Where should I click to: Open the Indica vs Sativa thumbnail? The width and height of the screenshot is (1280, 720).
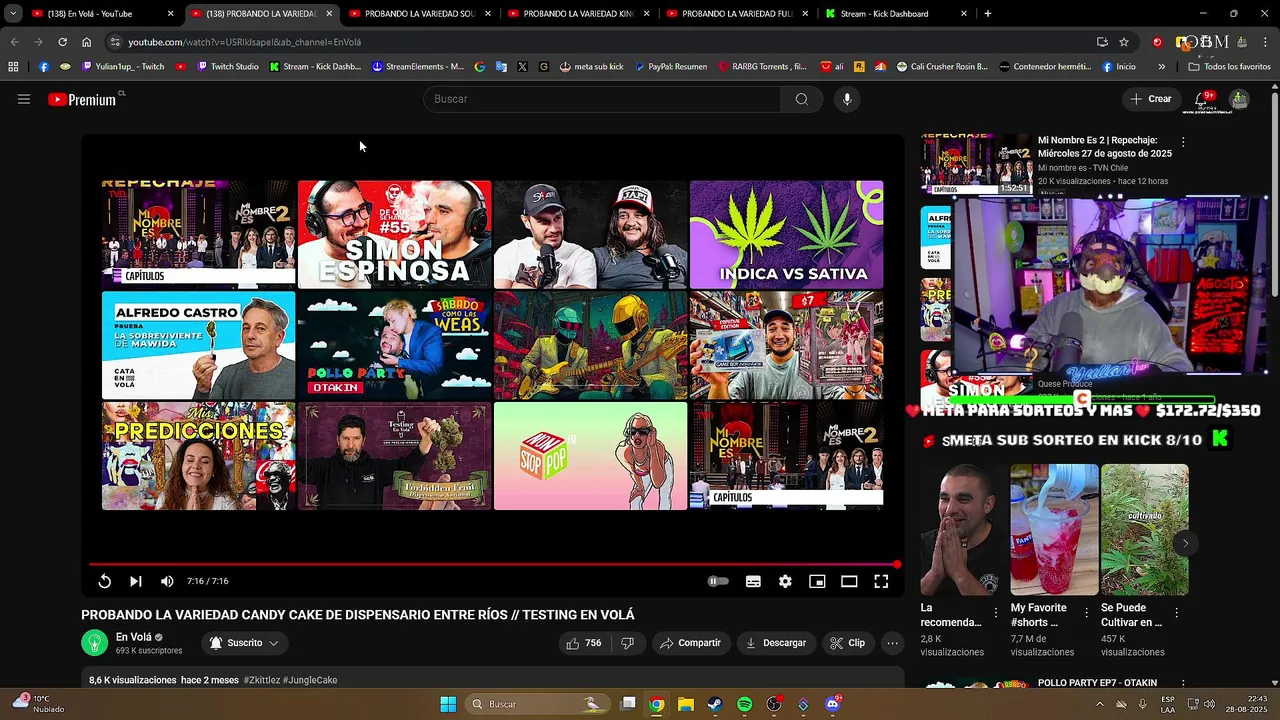pyautogui.click(x=786, y=234)
